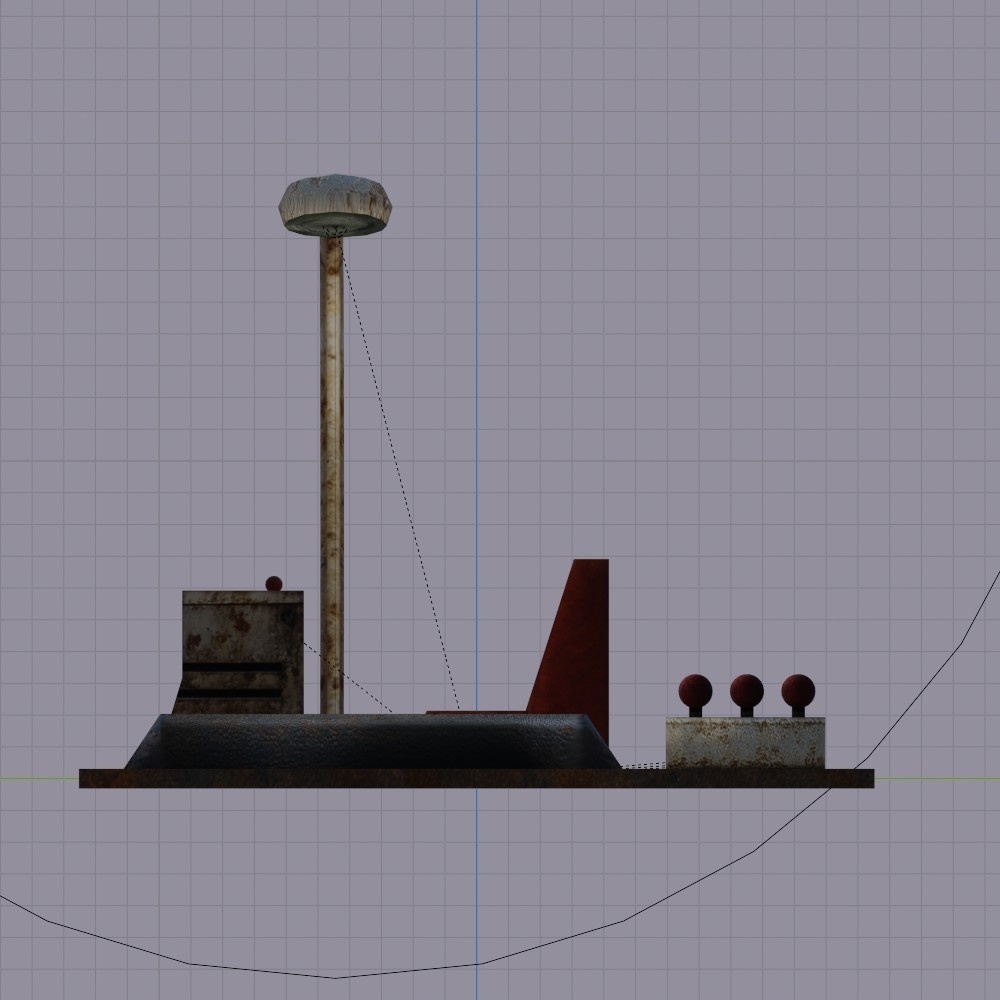This screenshot has width=1000, height=1000.
Task: Toggle selection of the white rusted box base
Action: click(x=745, y=740)
